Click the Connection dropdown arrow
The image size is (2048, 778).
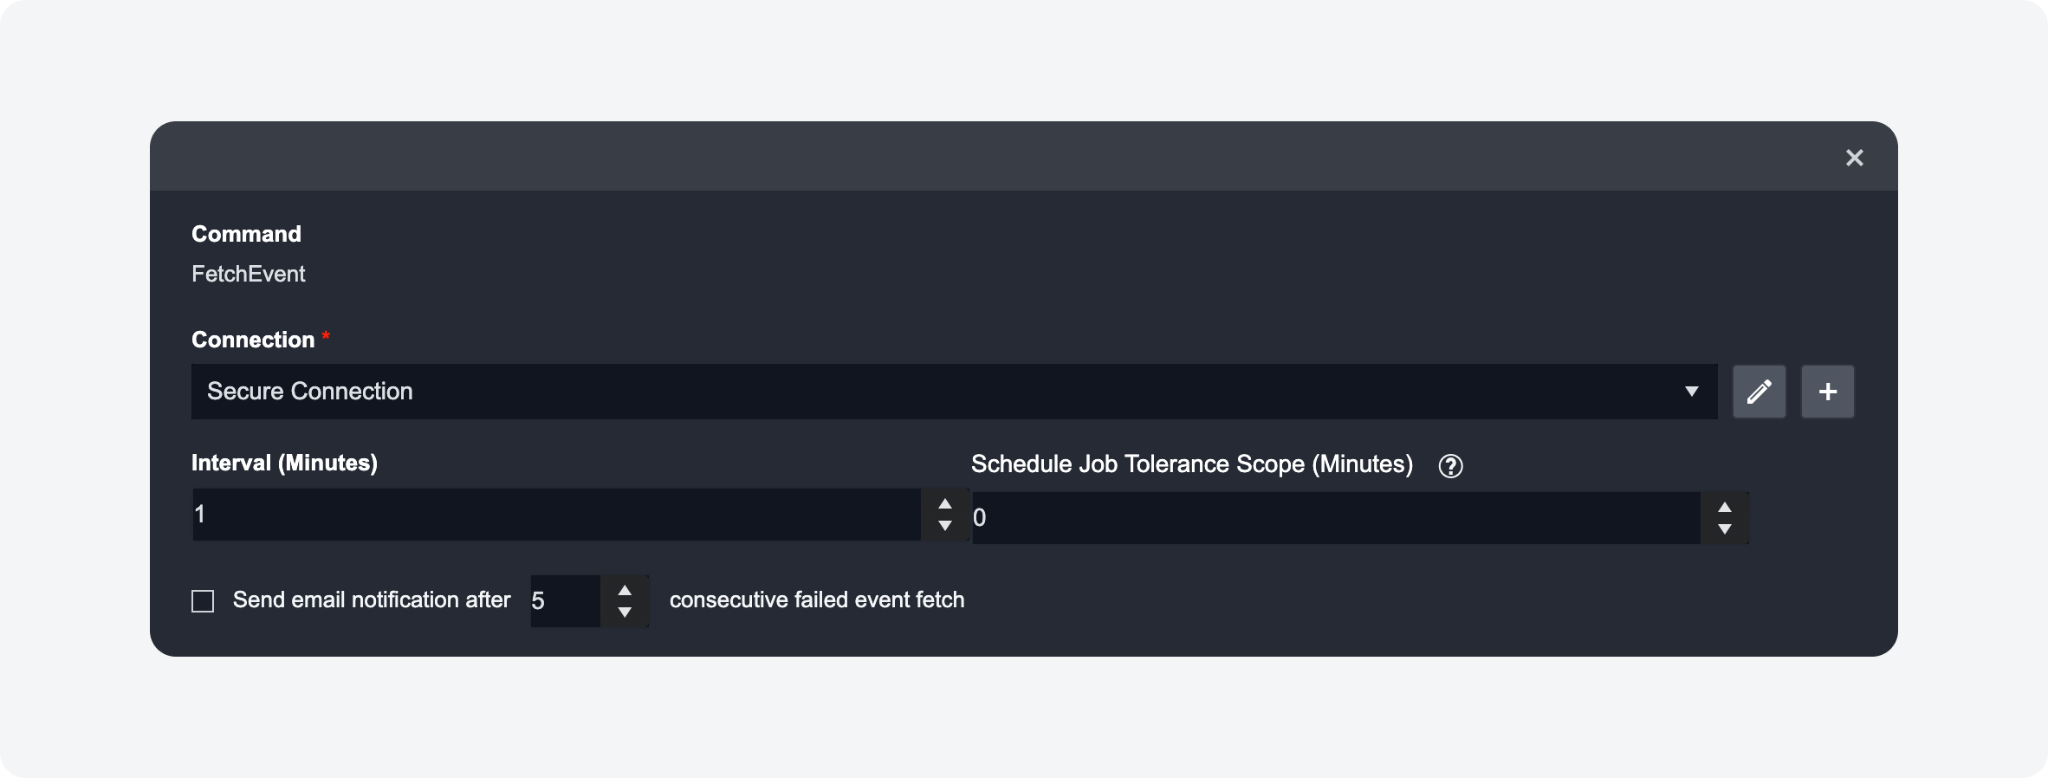[1691, 391]
